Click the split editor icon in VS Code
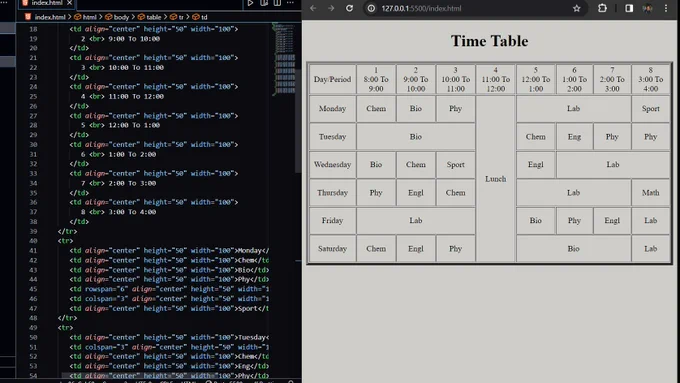Viewport: 680px width, 383px height. (x=278, y=3)
